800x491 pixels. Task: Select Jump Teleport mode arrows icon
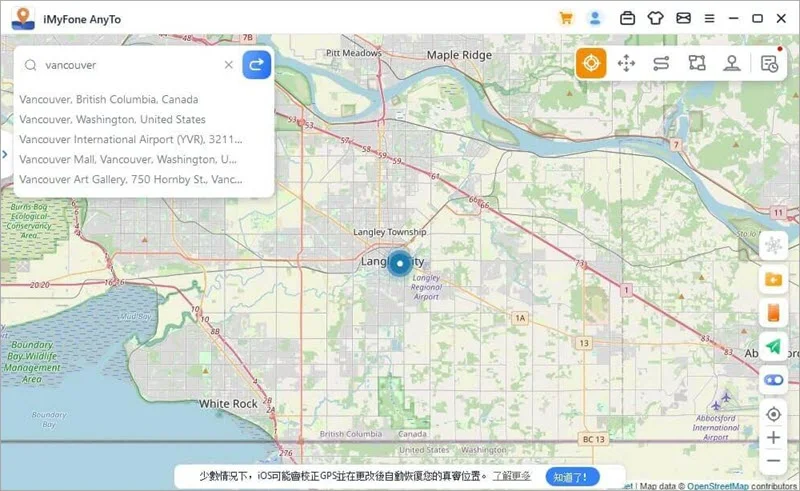[x=626, y=63]
